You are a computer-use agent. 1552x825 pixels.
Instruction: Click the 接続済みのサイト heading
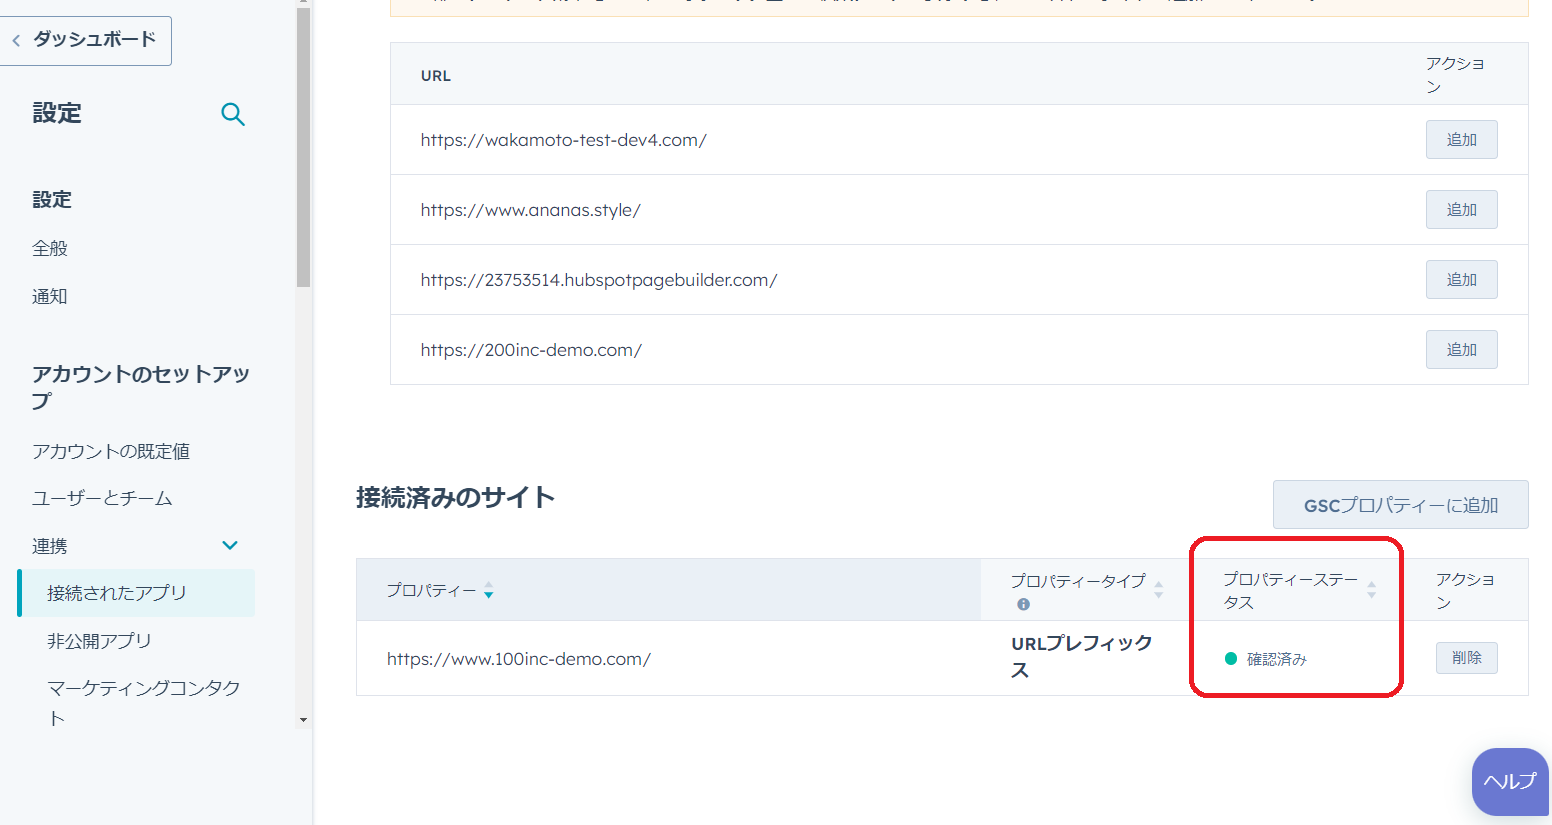coord(455,497)
